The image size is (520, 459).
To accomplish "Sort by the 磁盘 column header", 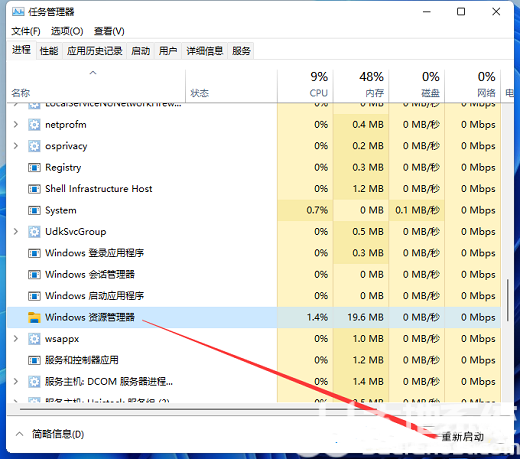I will point(417,85).
